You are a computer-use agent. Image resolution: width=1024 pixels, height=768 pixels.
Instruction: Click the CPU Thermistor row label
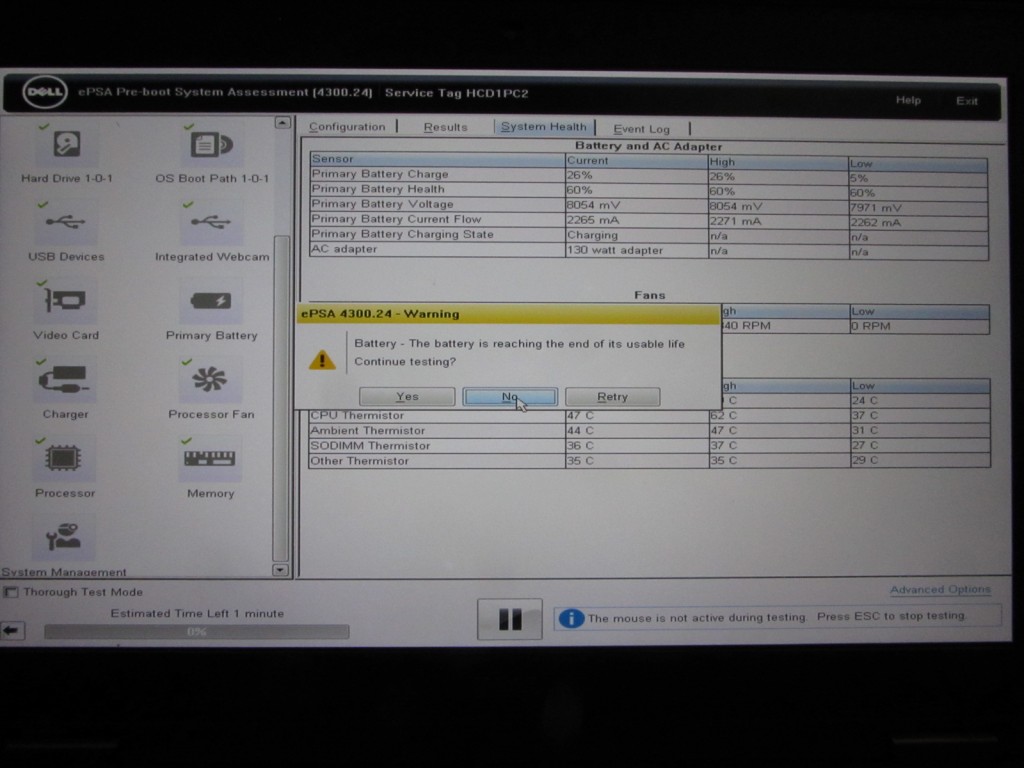coord(357,415)
